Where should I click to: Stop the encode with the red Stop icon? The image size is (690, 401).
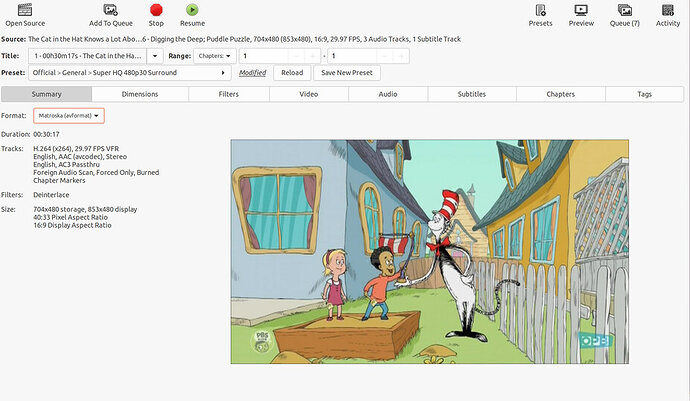tap(156, 10)
